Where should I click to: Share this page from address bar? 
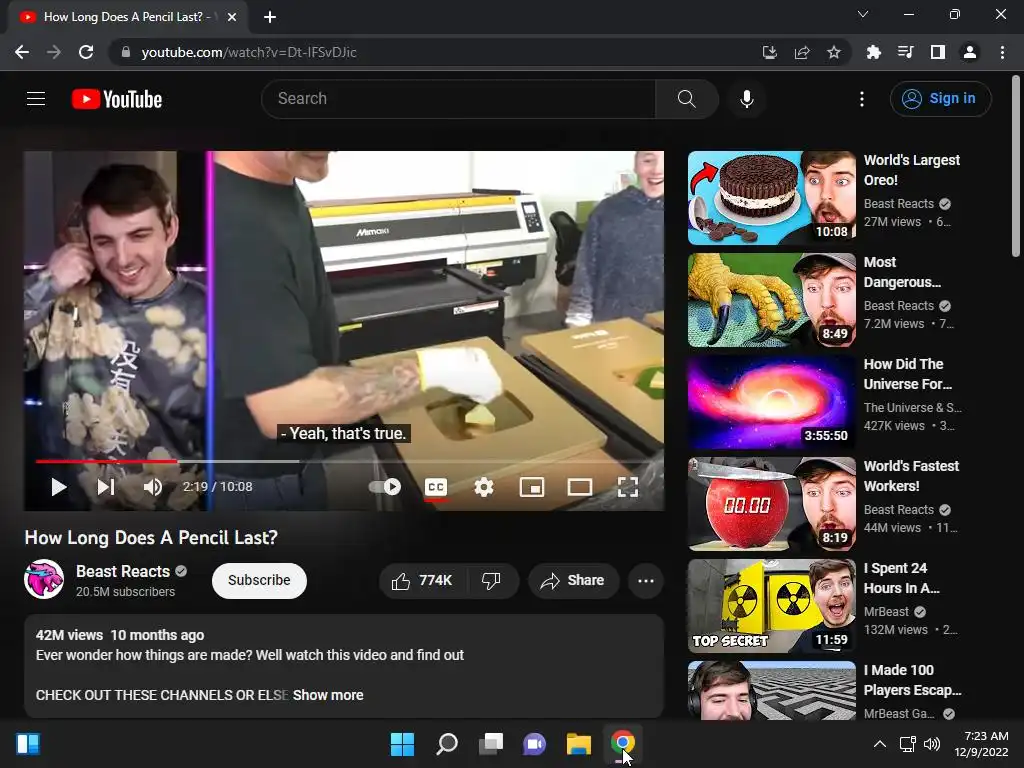(x=802, y=52)
